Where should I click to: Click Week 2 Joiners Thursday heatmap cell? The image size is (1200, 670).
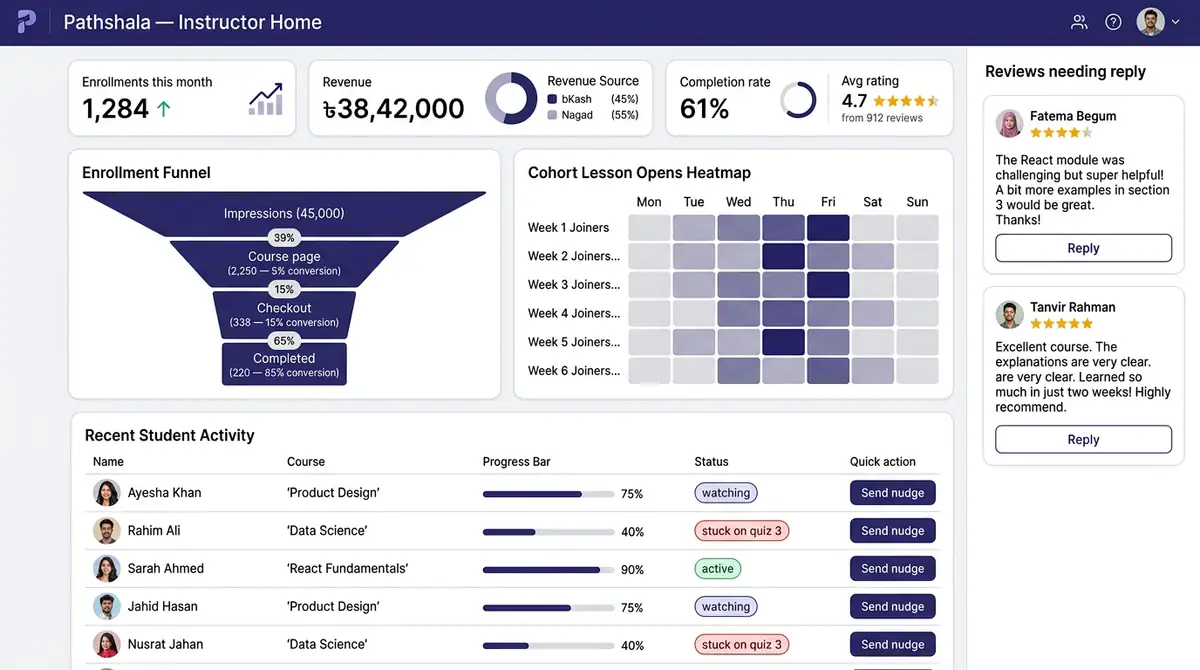click(783, 256)
